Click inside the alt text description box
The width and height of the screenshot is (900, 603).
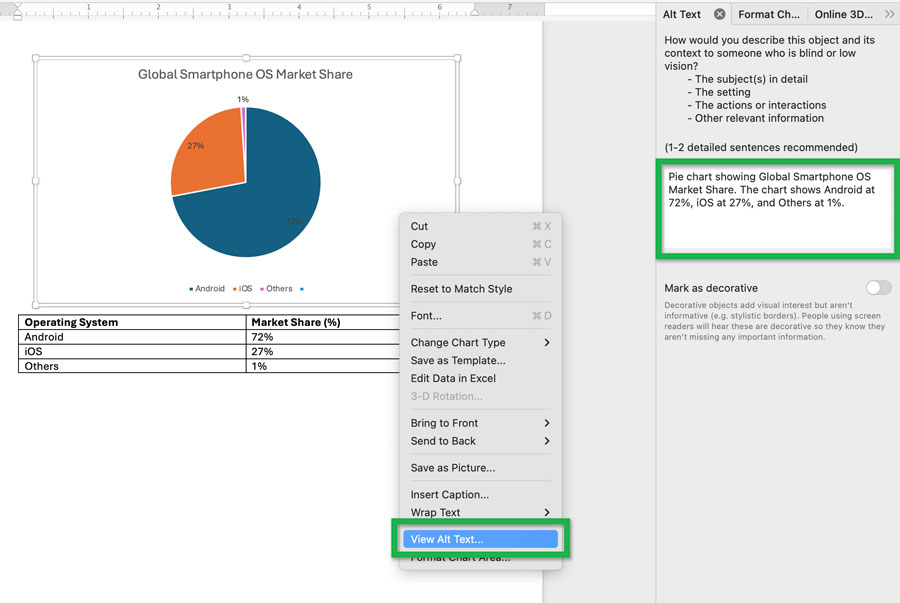pyautogui.click(x=777, y=205)
